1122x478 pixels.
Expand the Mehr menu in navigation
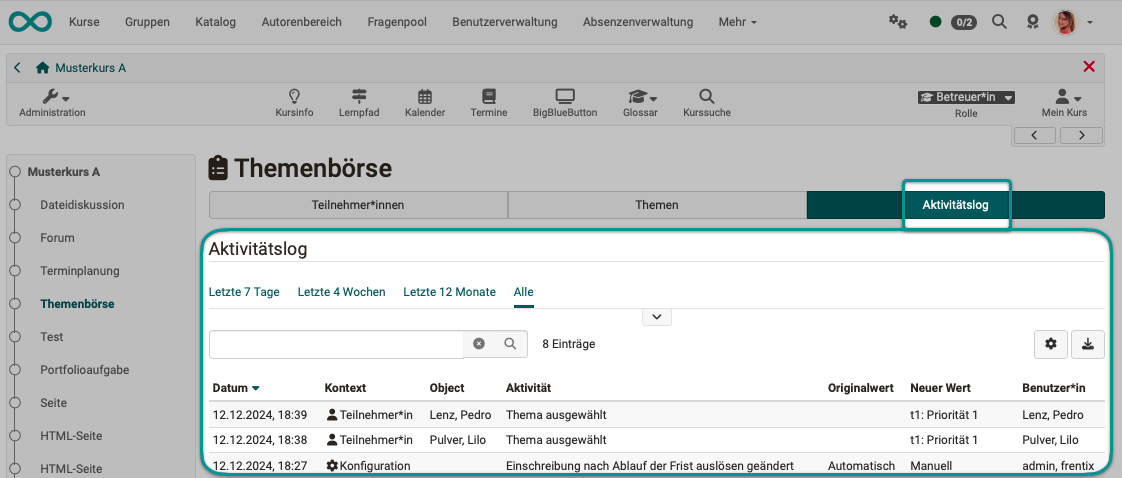[738, 22]
